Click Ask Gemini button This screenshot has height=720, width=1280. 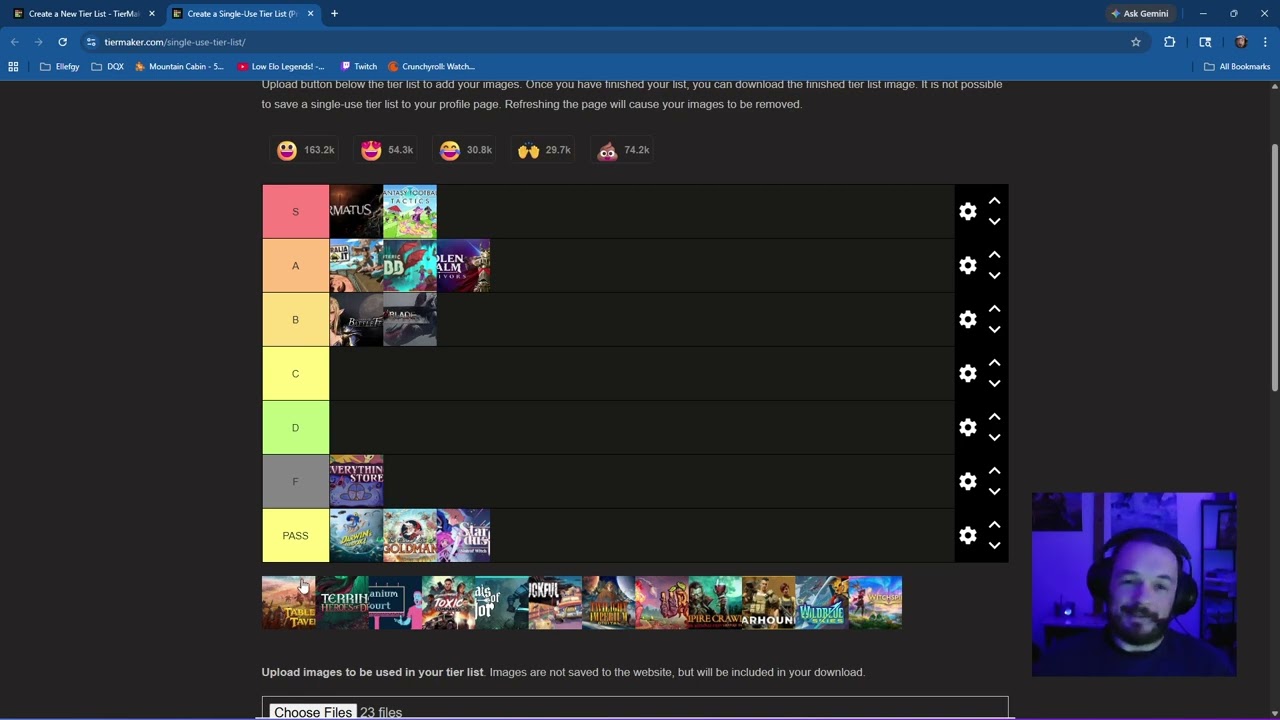click(1140, 14)
